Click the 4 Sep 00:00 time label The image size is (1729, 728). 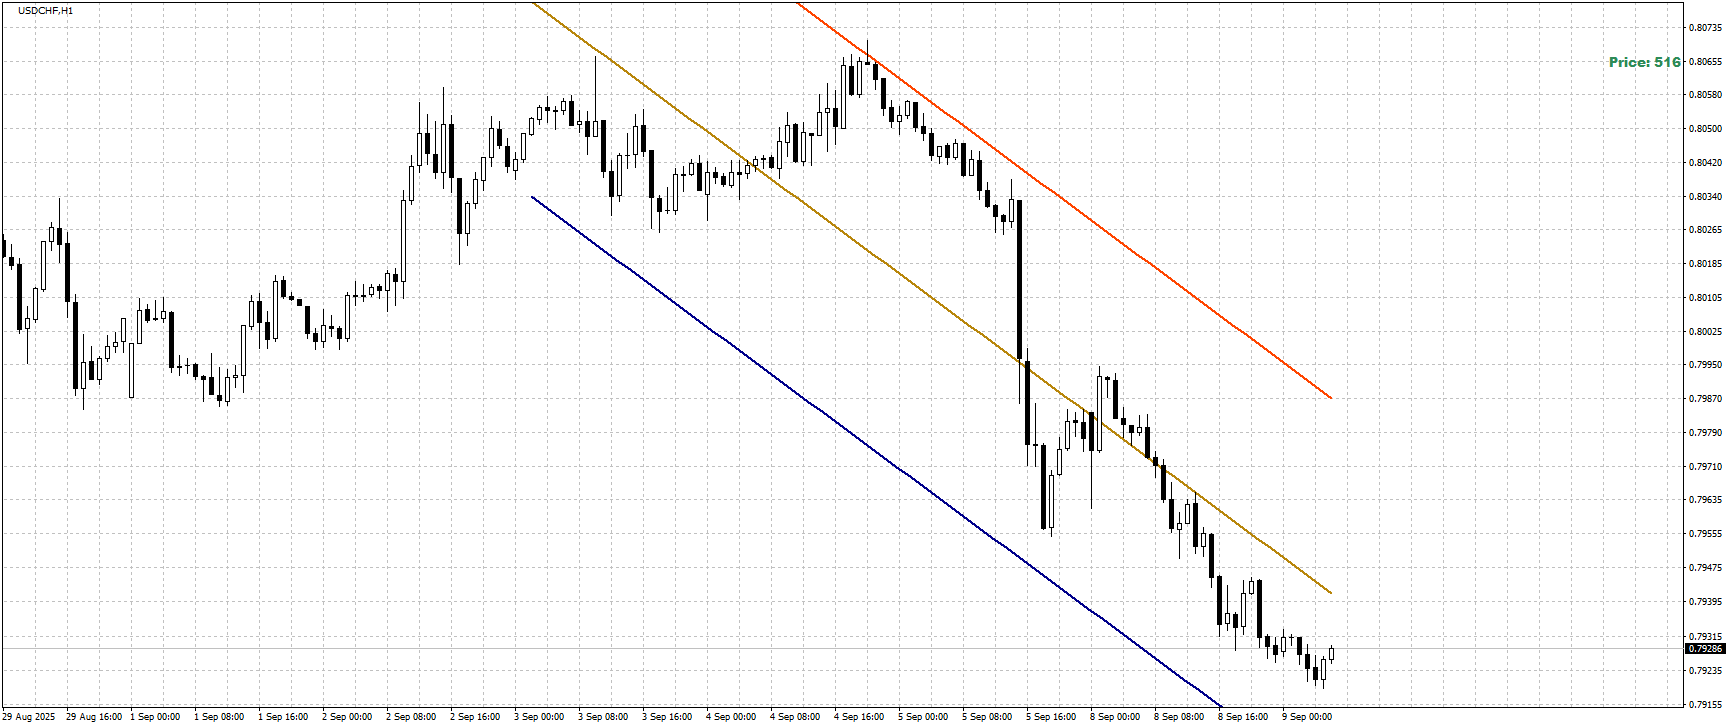coord(731,717)
